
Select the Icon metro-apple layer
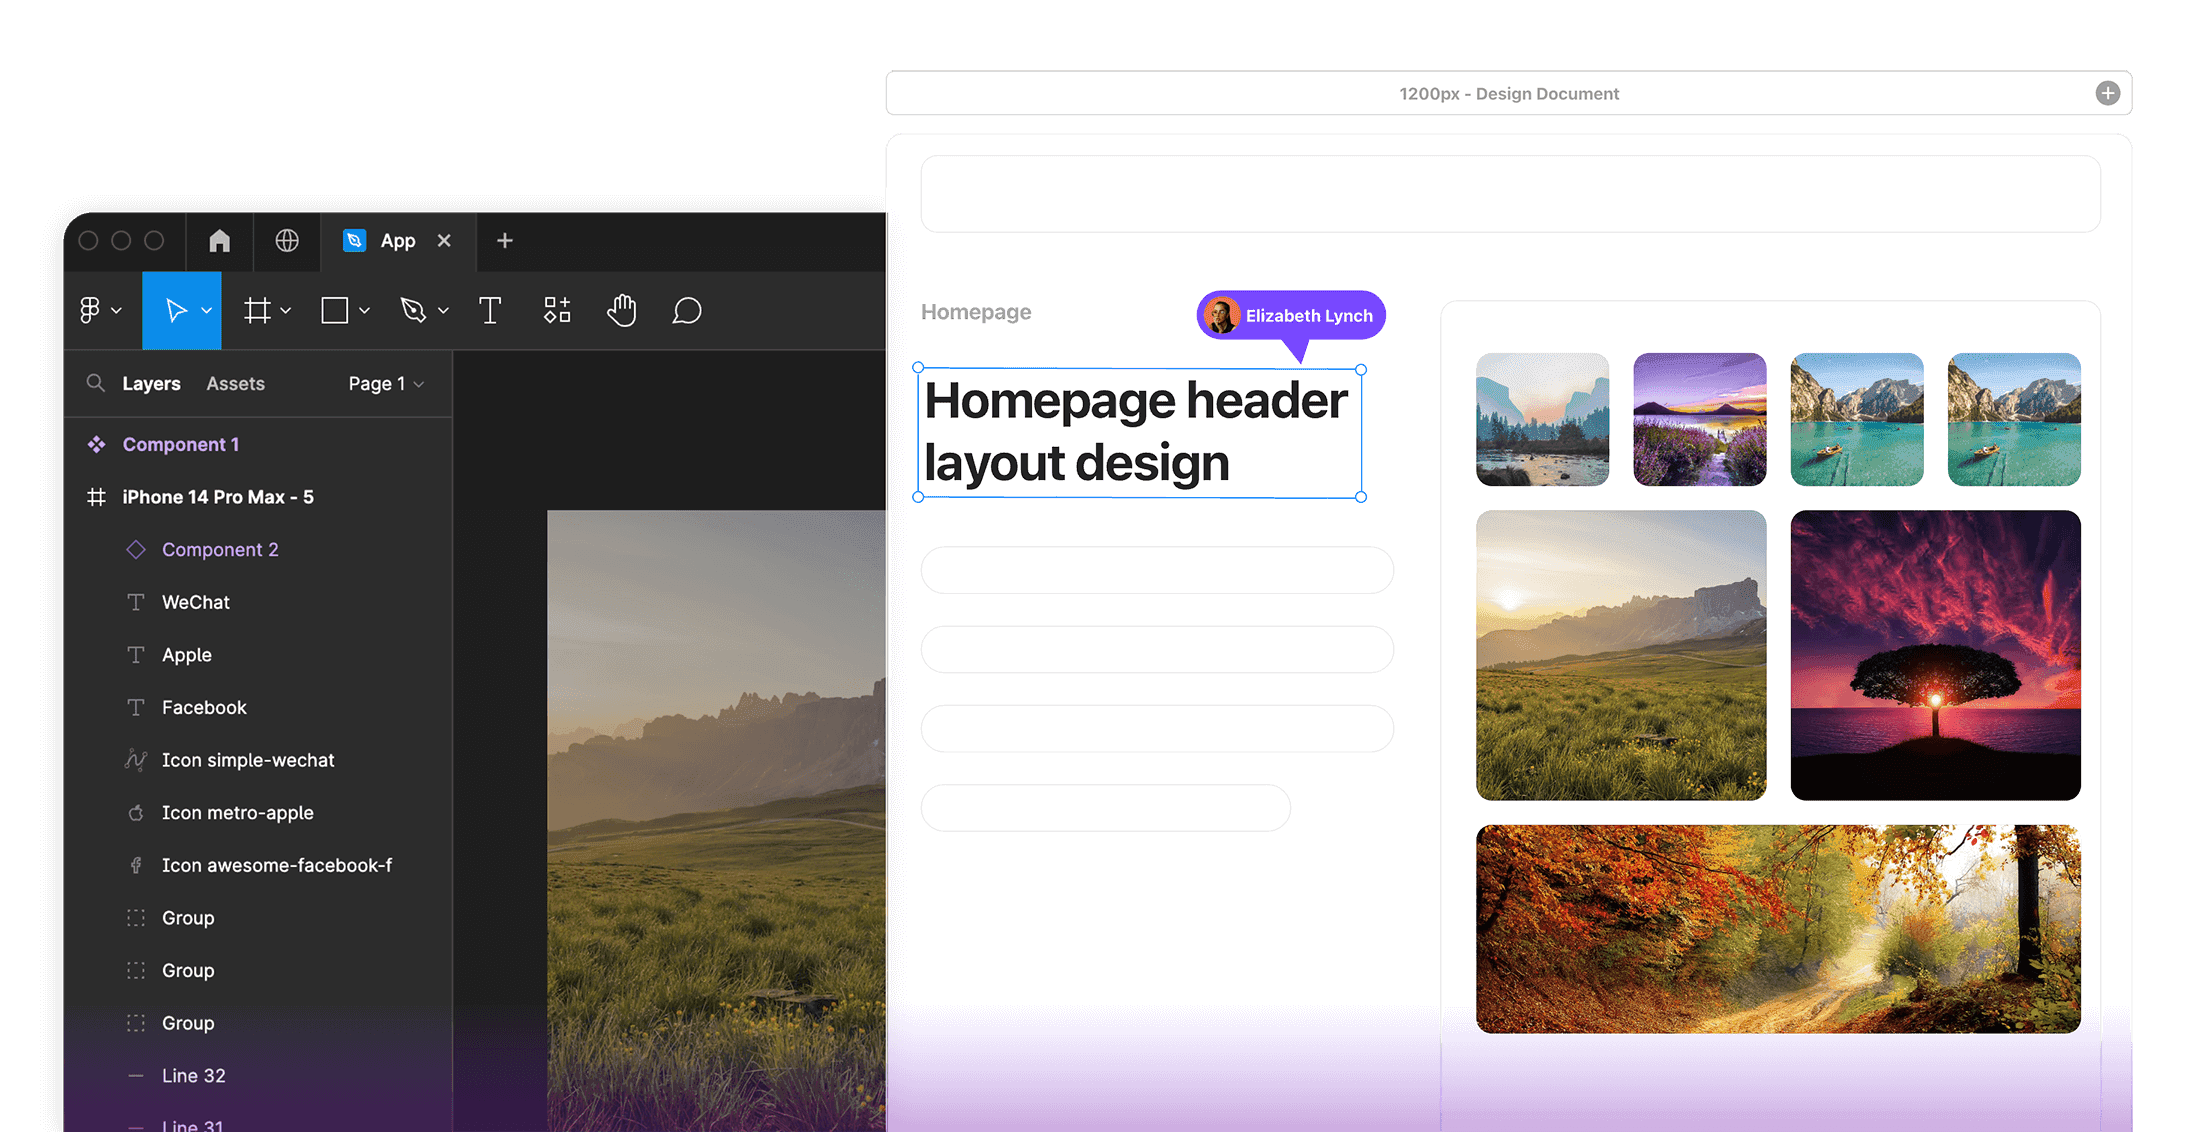237,813
